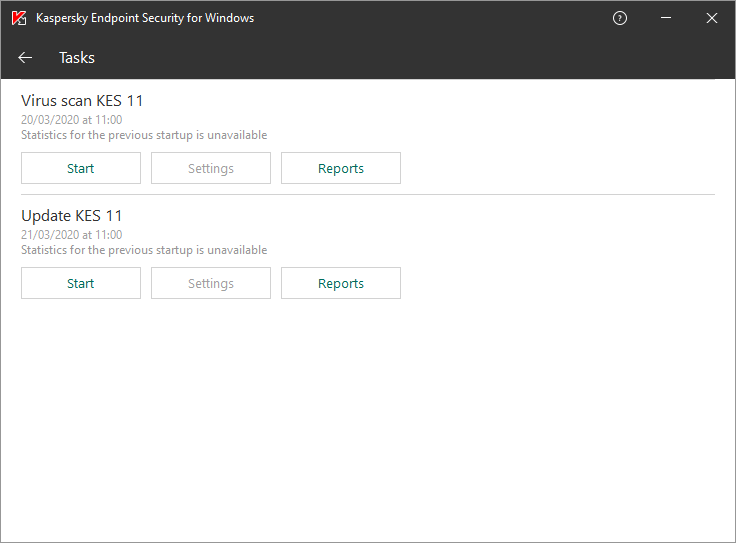View Reports for Virus scan KES 11
Viewport: 736px width, 543px height.
pyautogui.click(x=341, y=168)
